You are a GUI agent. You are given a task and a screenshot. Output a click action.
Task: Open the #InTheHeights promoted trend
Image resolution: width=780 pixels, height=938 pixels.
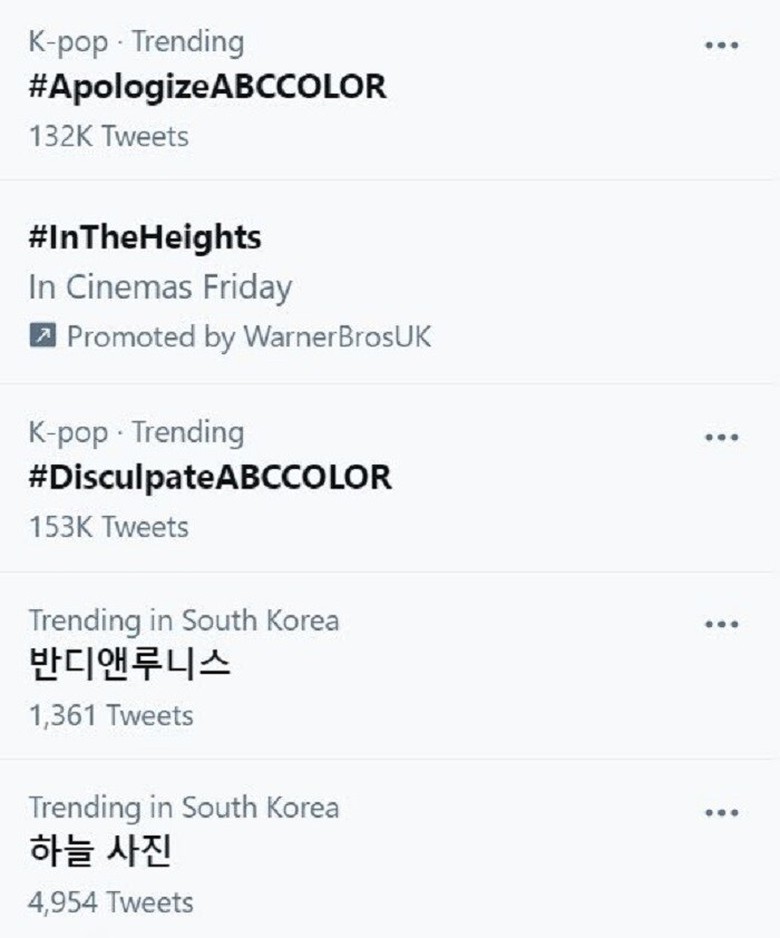pos(145,238)
